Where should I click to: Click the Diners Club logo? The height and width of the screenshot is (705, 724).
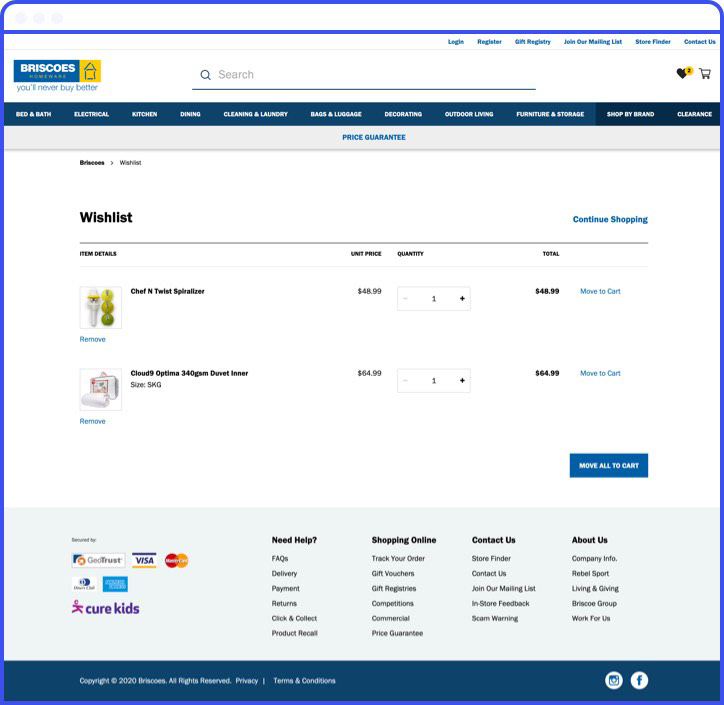point(84,584)
